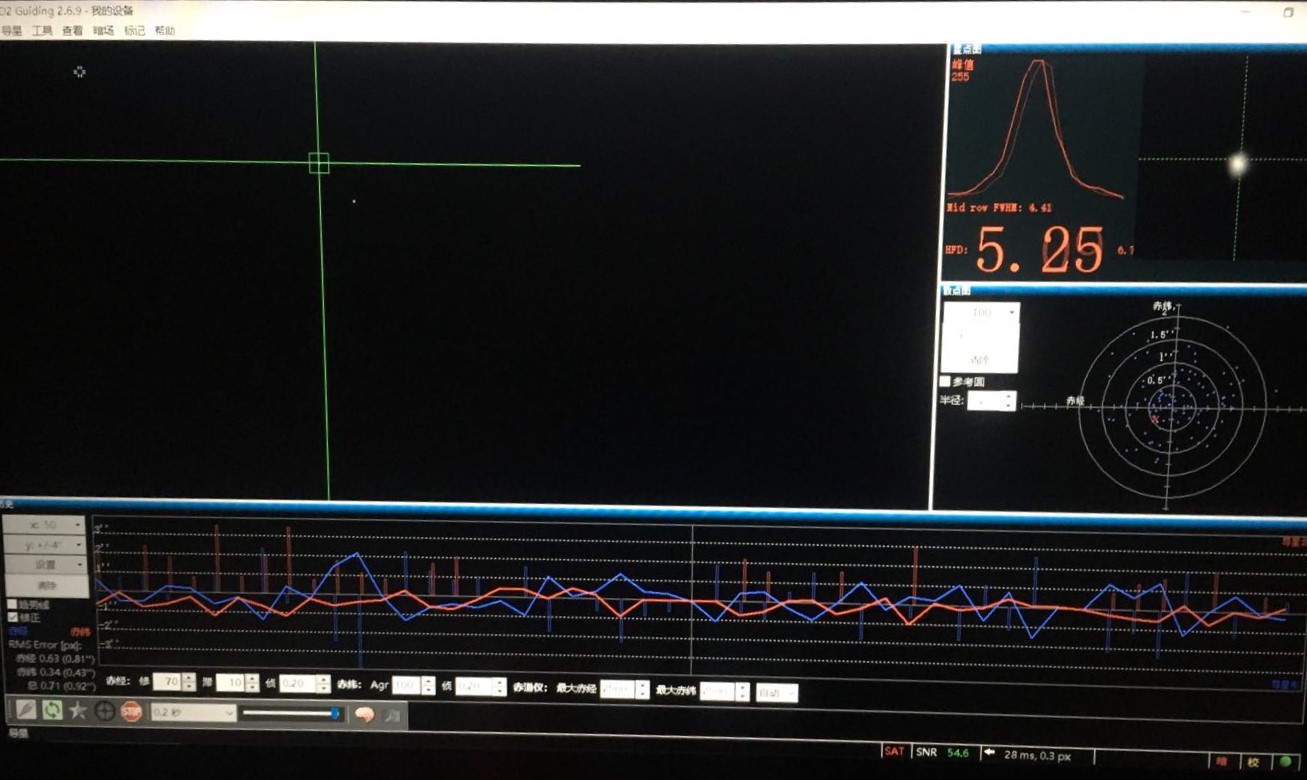This screenshot has width=1307, height=780.
Task: Click the Dec min-move field after Agr
Action: tap(474, 687)
